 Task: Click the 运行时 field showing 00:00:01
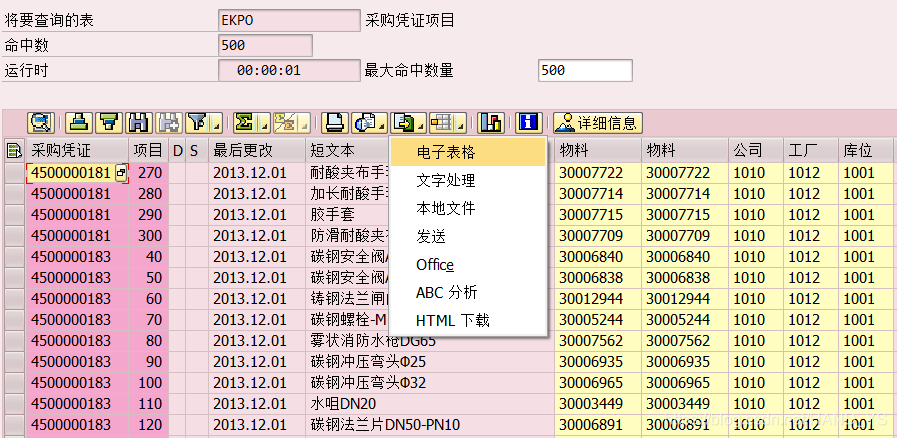289,70
